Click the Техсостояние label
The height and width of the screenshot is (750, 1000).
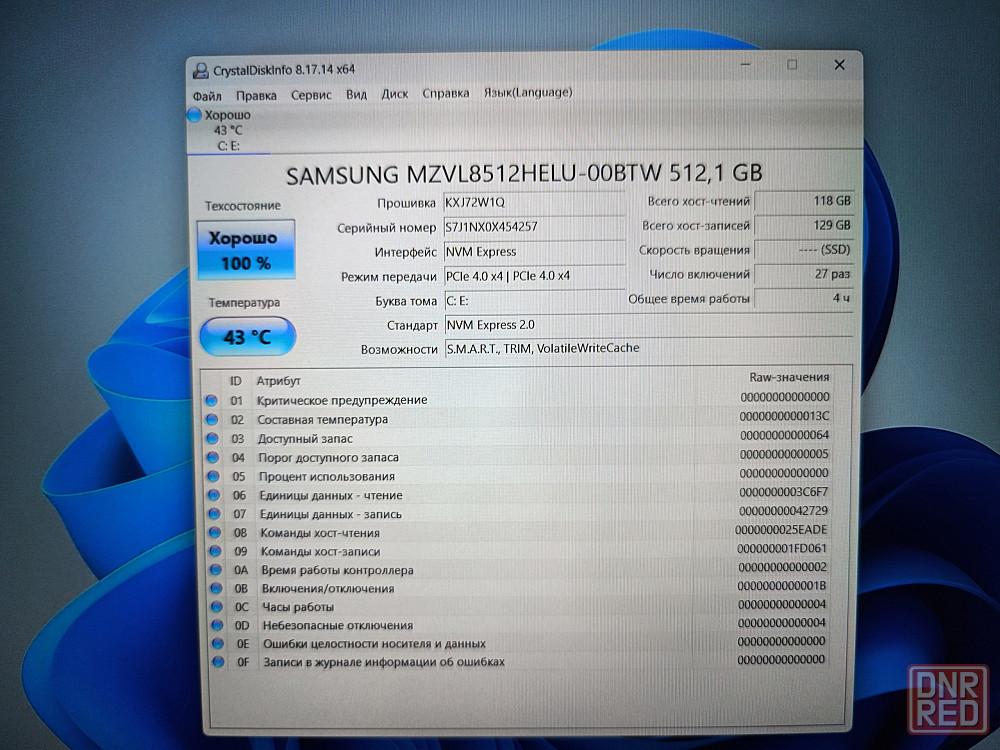(243, 205)
